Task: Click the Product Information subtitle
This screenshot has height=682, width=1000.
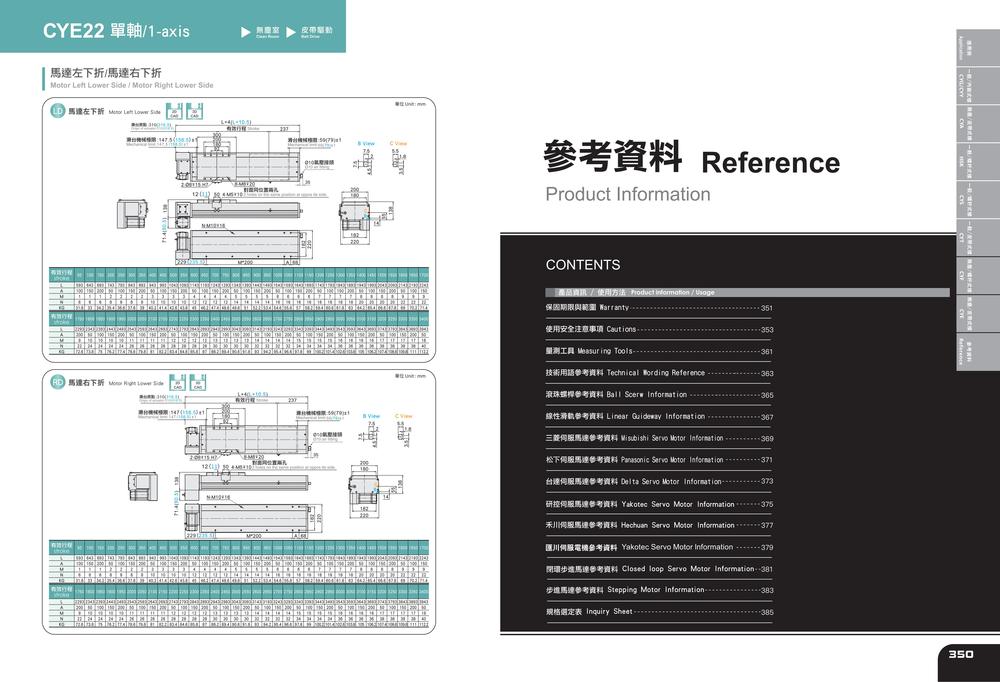Action: tap(628, 194)
